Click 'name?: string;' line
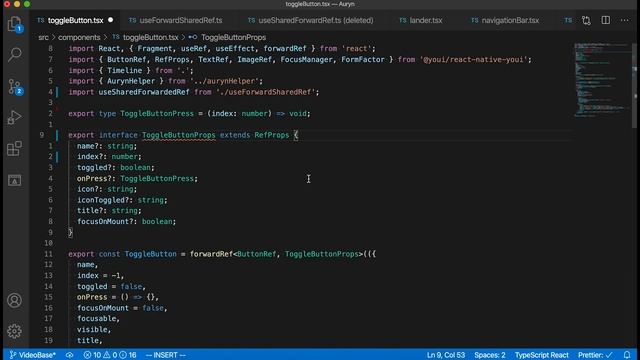Screen dimensions: 640x360 [107, 146]
